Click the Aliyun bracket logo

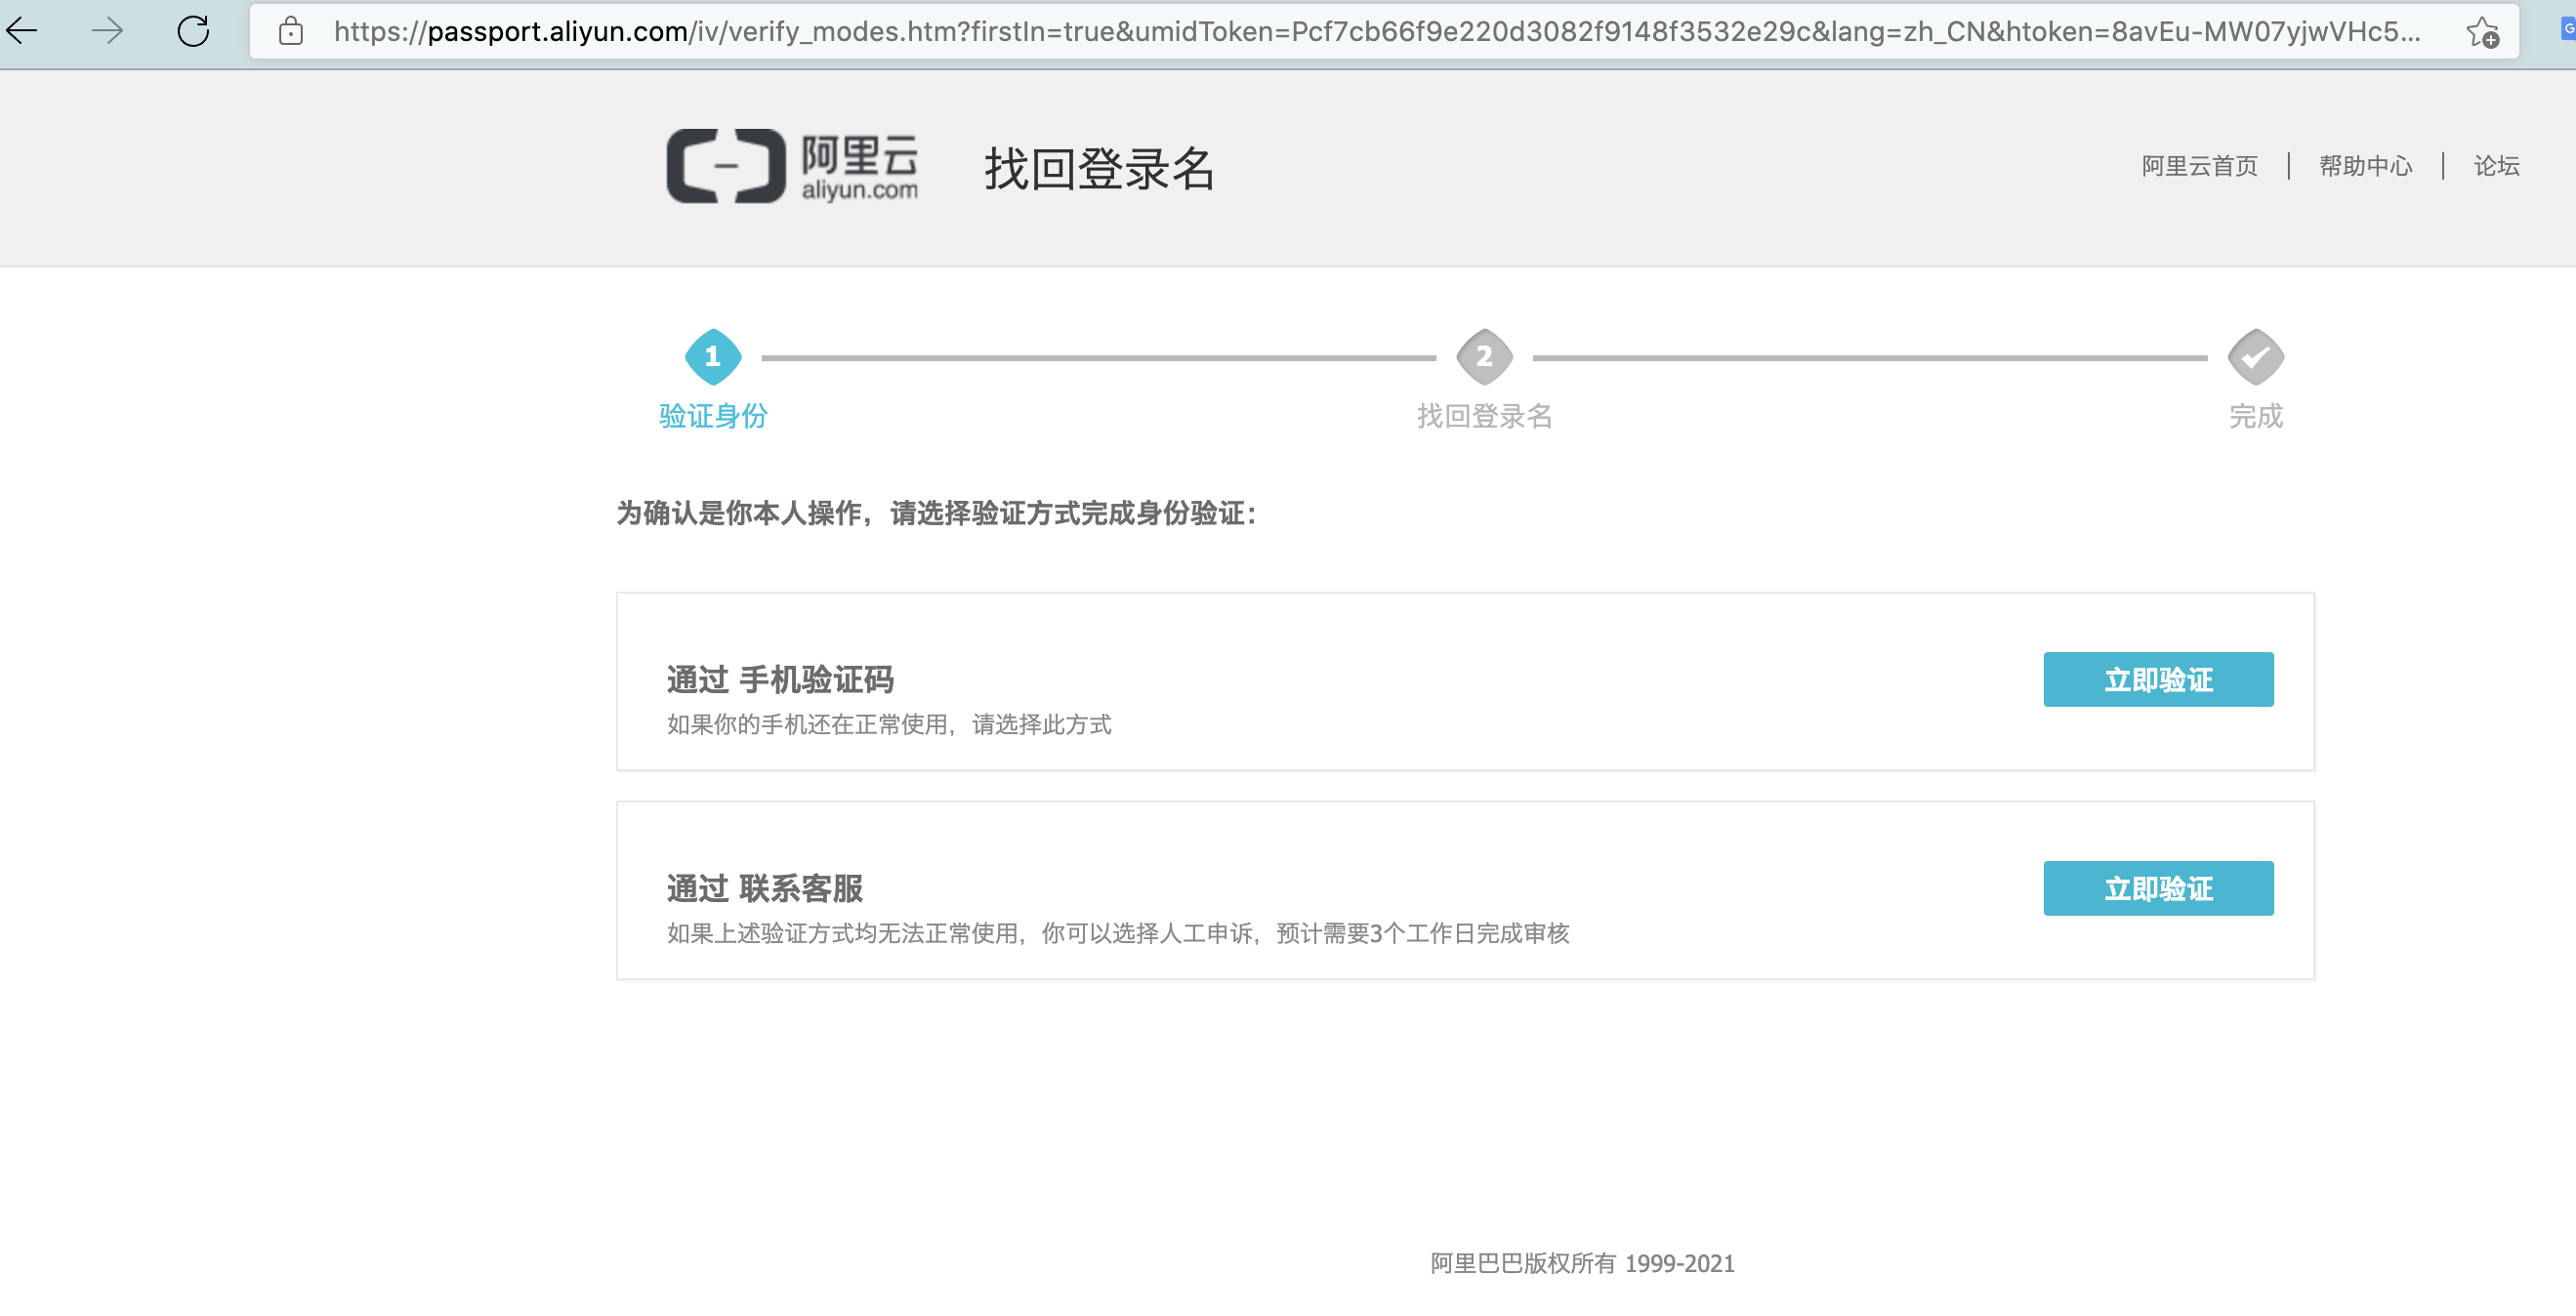pos(726,166)
